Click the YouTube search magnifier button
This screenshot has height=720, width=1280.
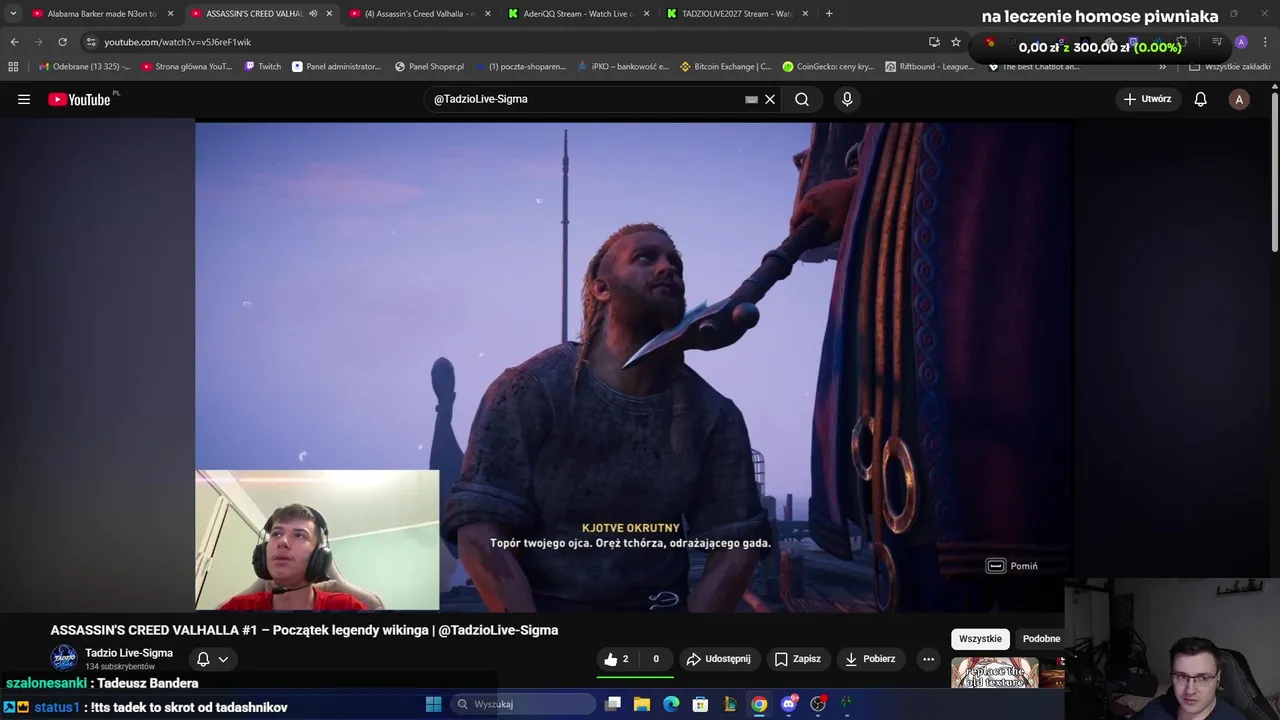(802, 99)
